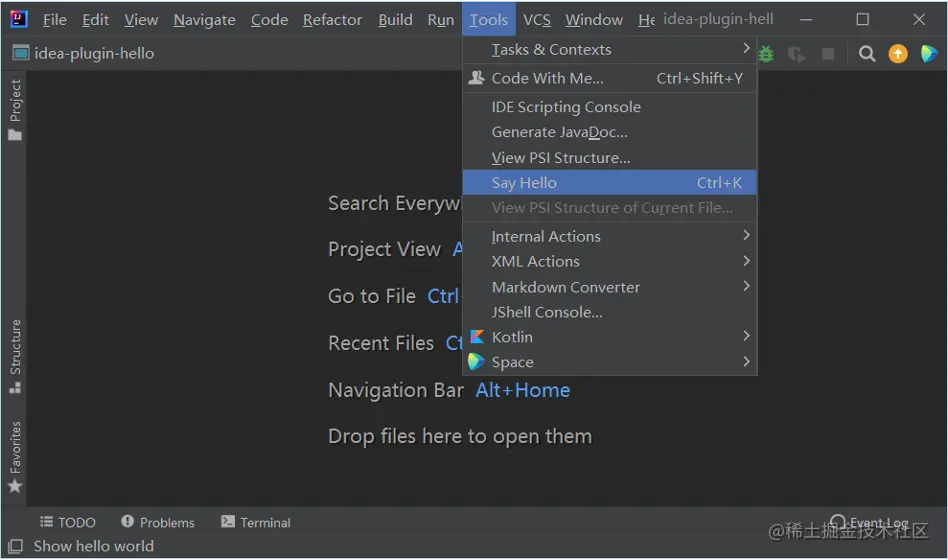Open the Edit menu

tap(96, 20)
